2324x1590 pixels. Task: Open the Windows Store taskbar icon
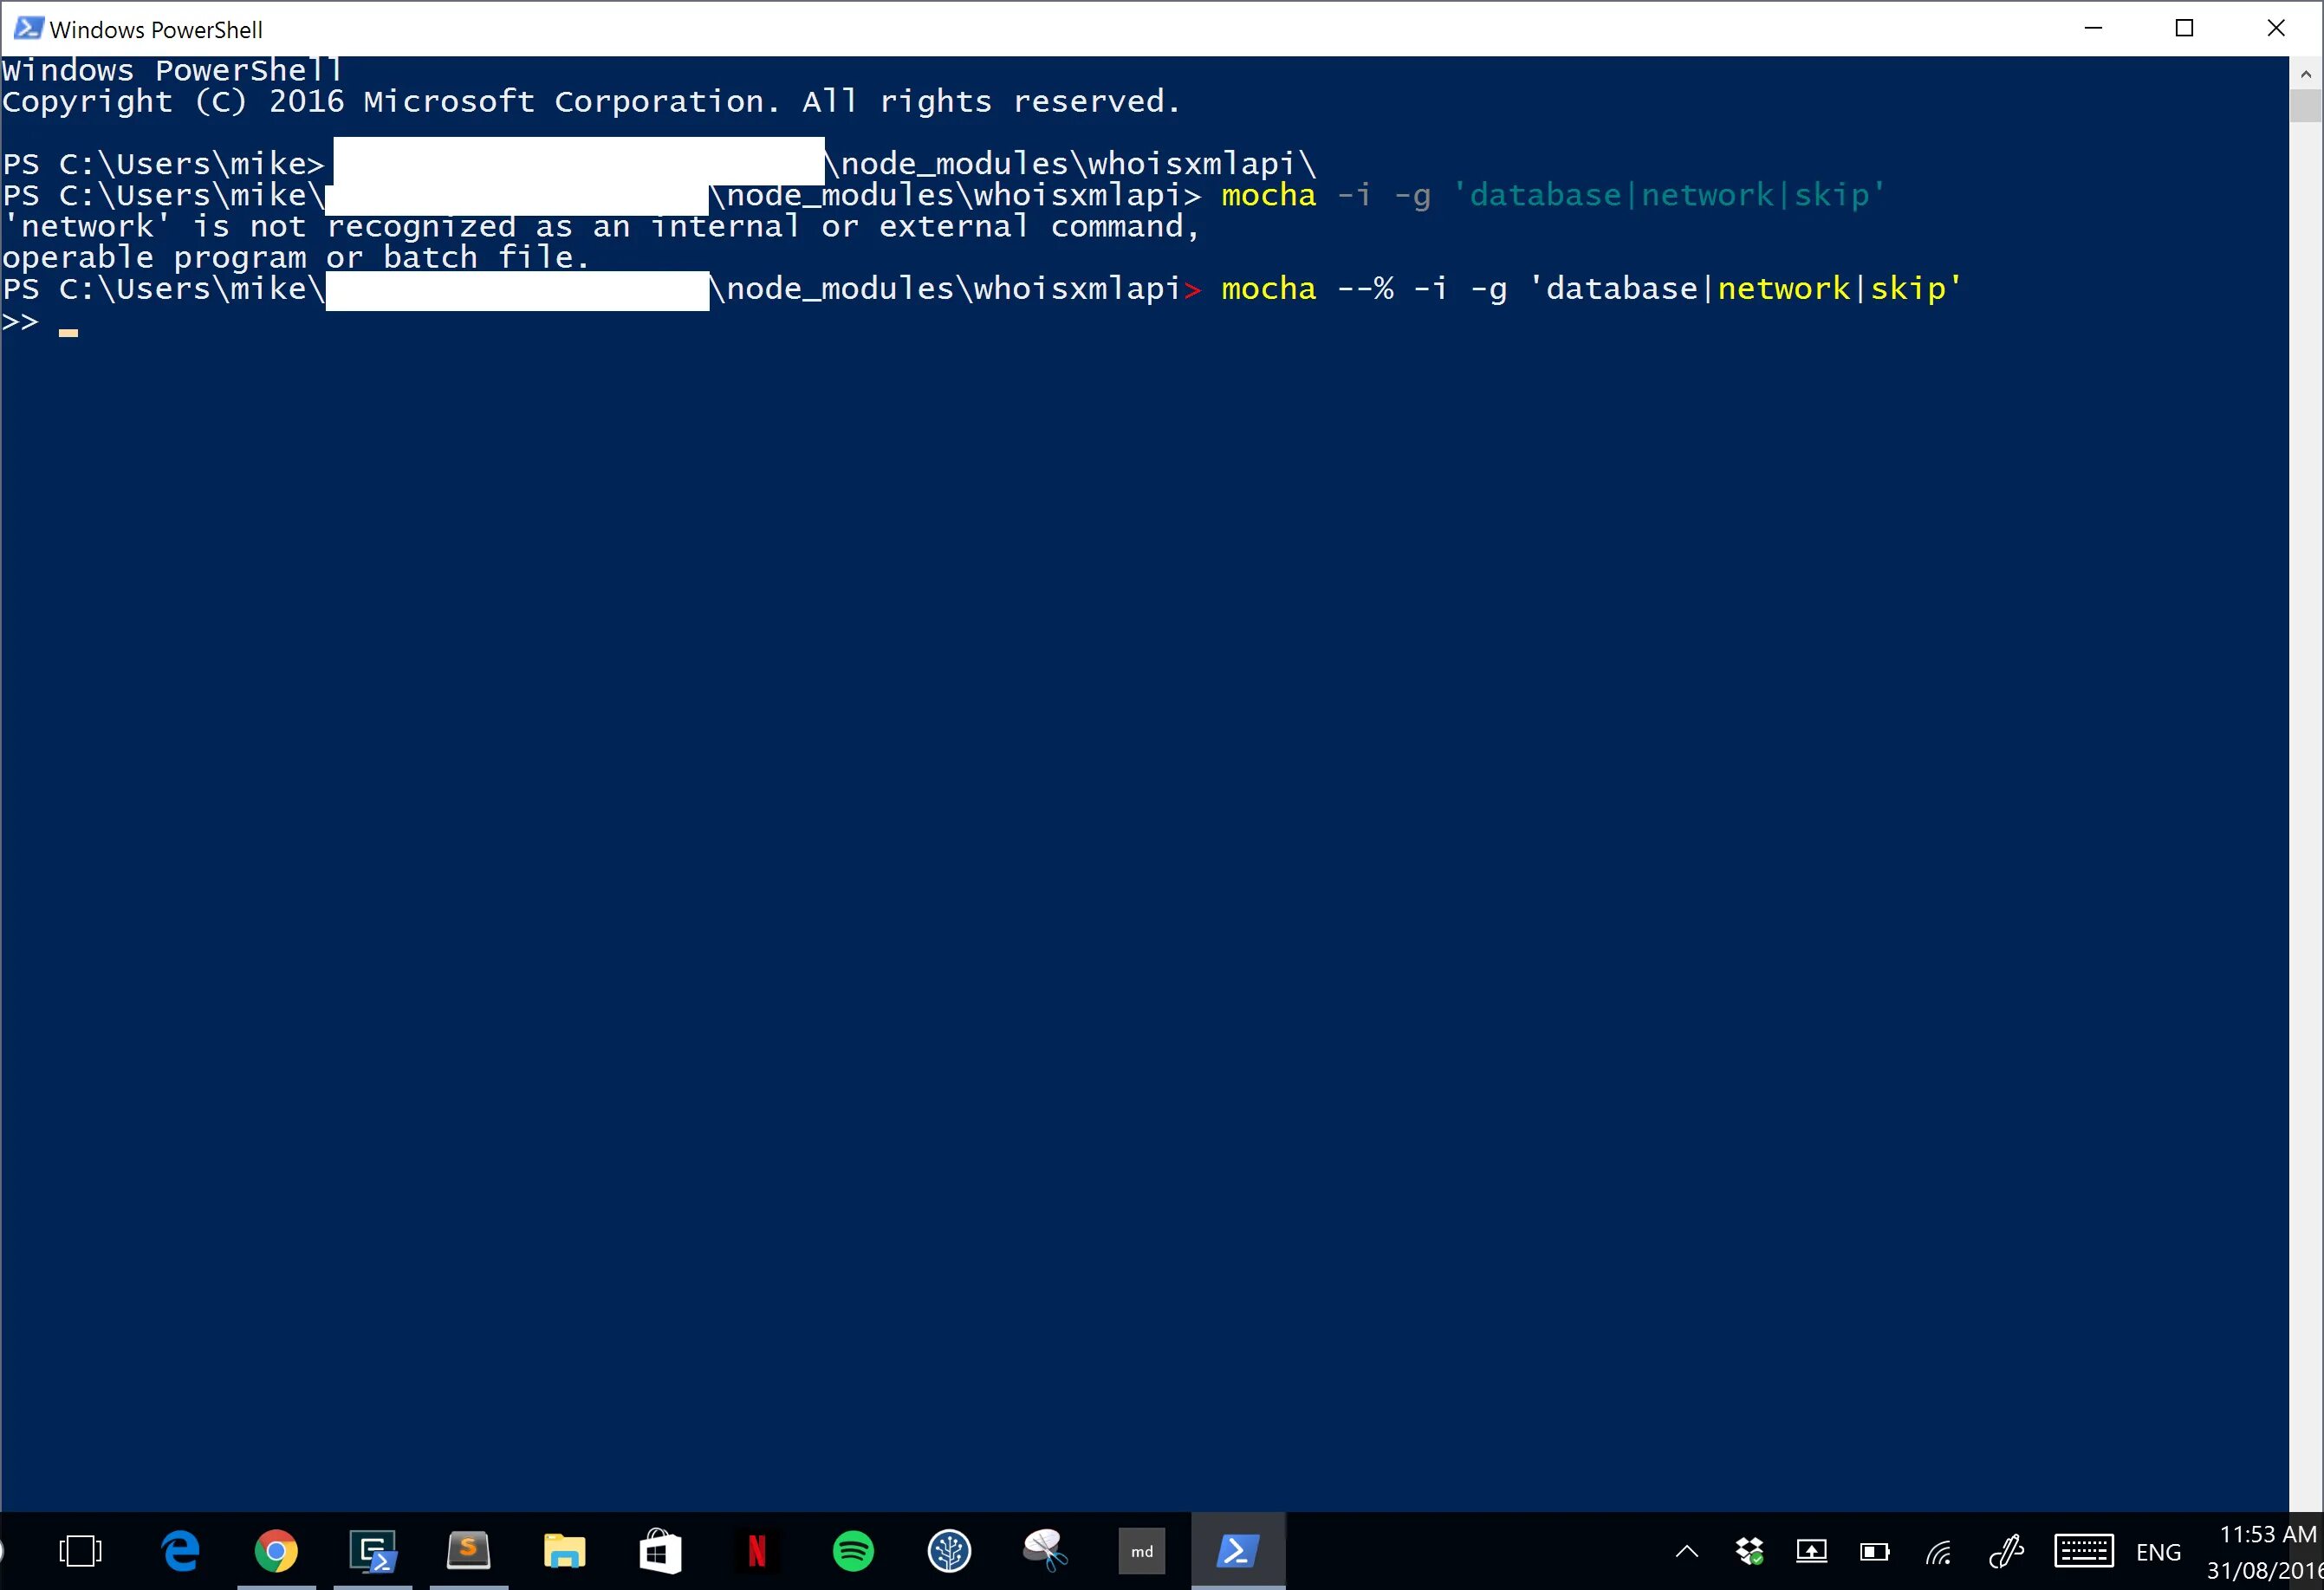click(660, 1551)
